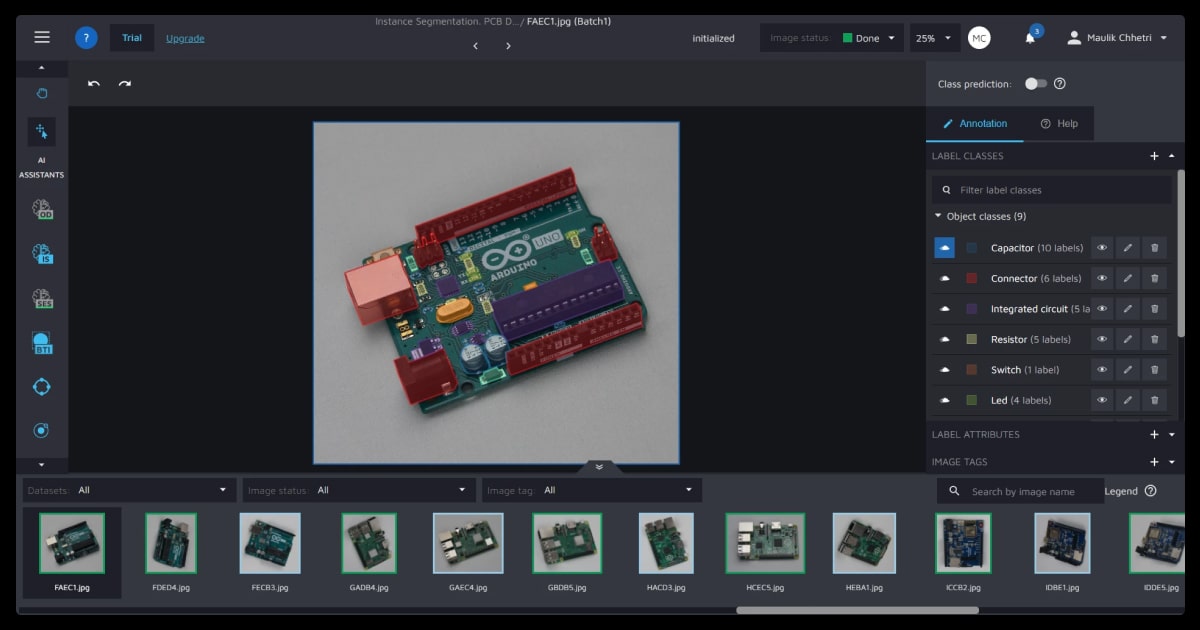
Task: Click the blue help question mark icon
Action: point(86,38)
